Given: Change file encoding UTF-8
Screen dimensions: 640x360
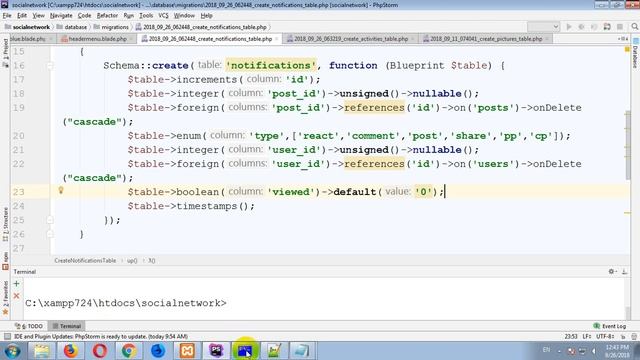Looking at the screenshot, I should 605,336.
